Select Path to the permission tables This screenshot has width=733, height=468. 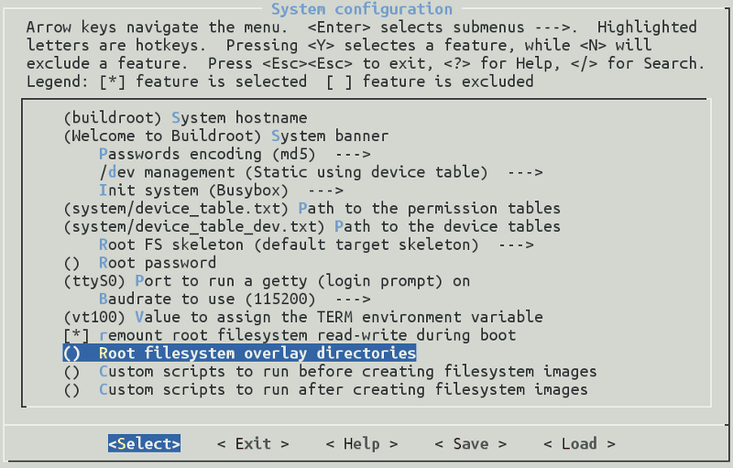coord(310,208)
